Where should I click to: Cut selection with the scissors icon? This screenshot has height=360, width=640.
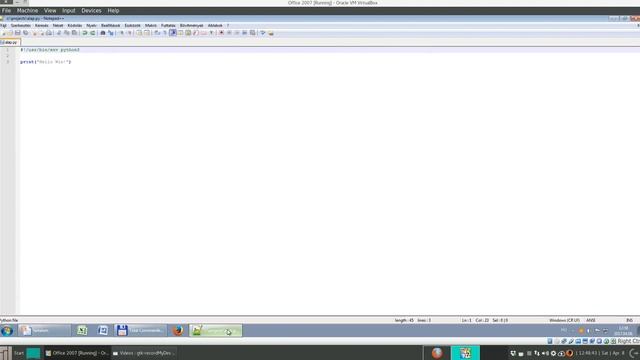(x=58, y=33)
